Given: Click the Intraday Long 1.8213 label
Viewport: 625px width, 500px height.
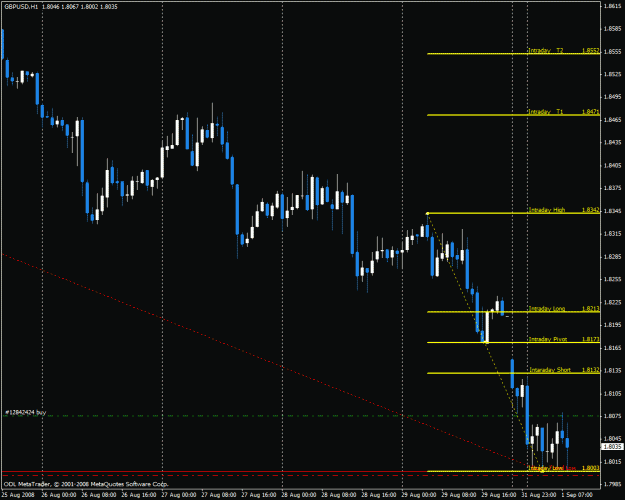Looking at the screenshot, I should coord(564,309).
